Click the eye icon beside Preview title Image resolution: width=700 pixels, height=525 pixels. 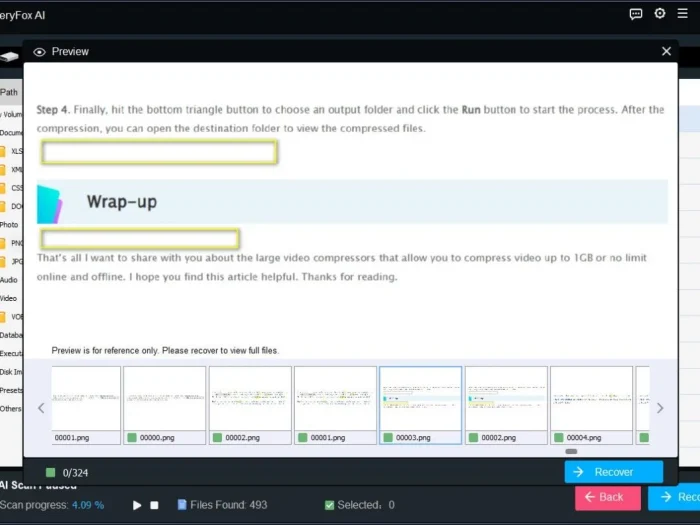coord(40,52)
